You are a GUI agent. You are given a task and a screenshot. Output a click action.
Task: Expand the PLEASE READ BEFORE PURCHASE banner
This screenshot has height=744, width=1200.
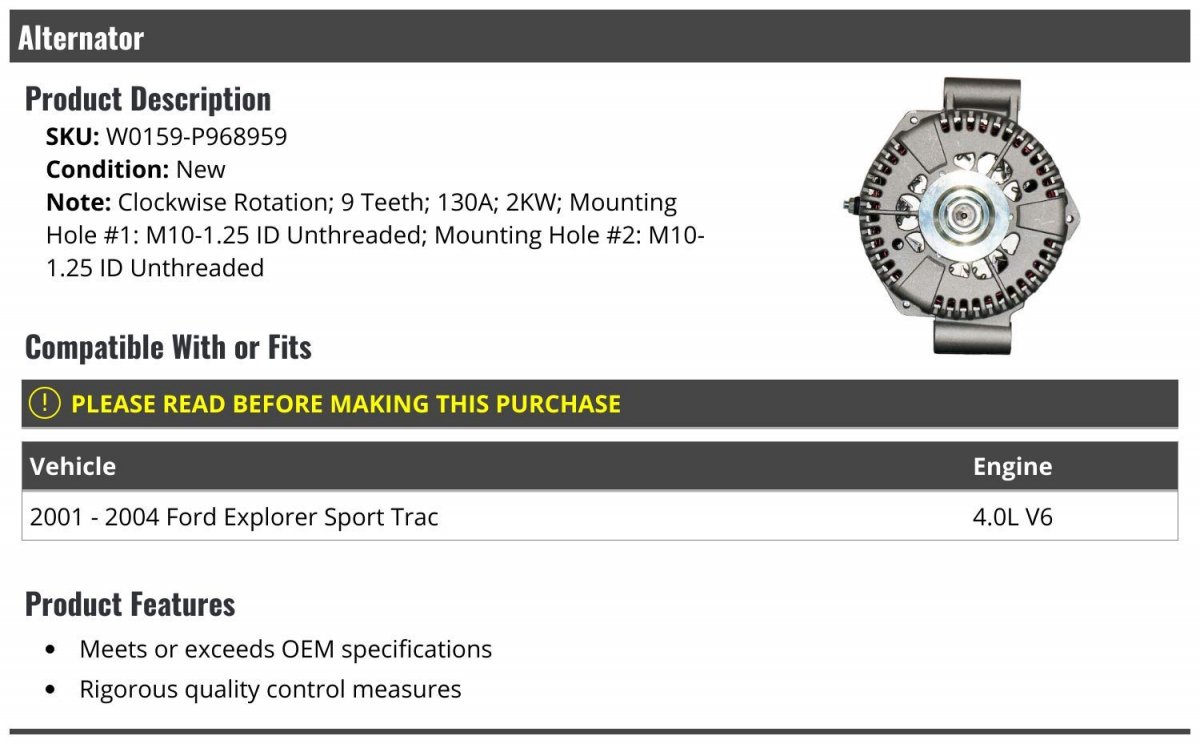click(x=600, y=404)
